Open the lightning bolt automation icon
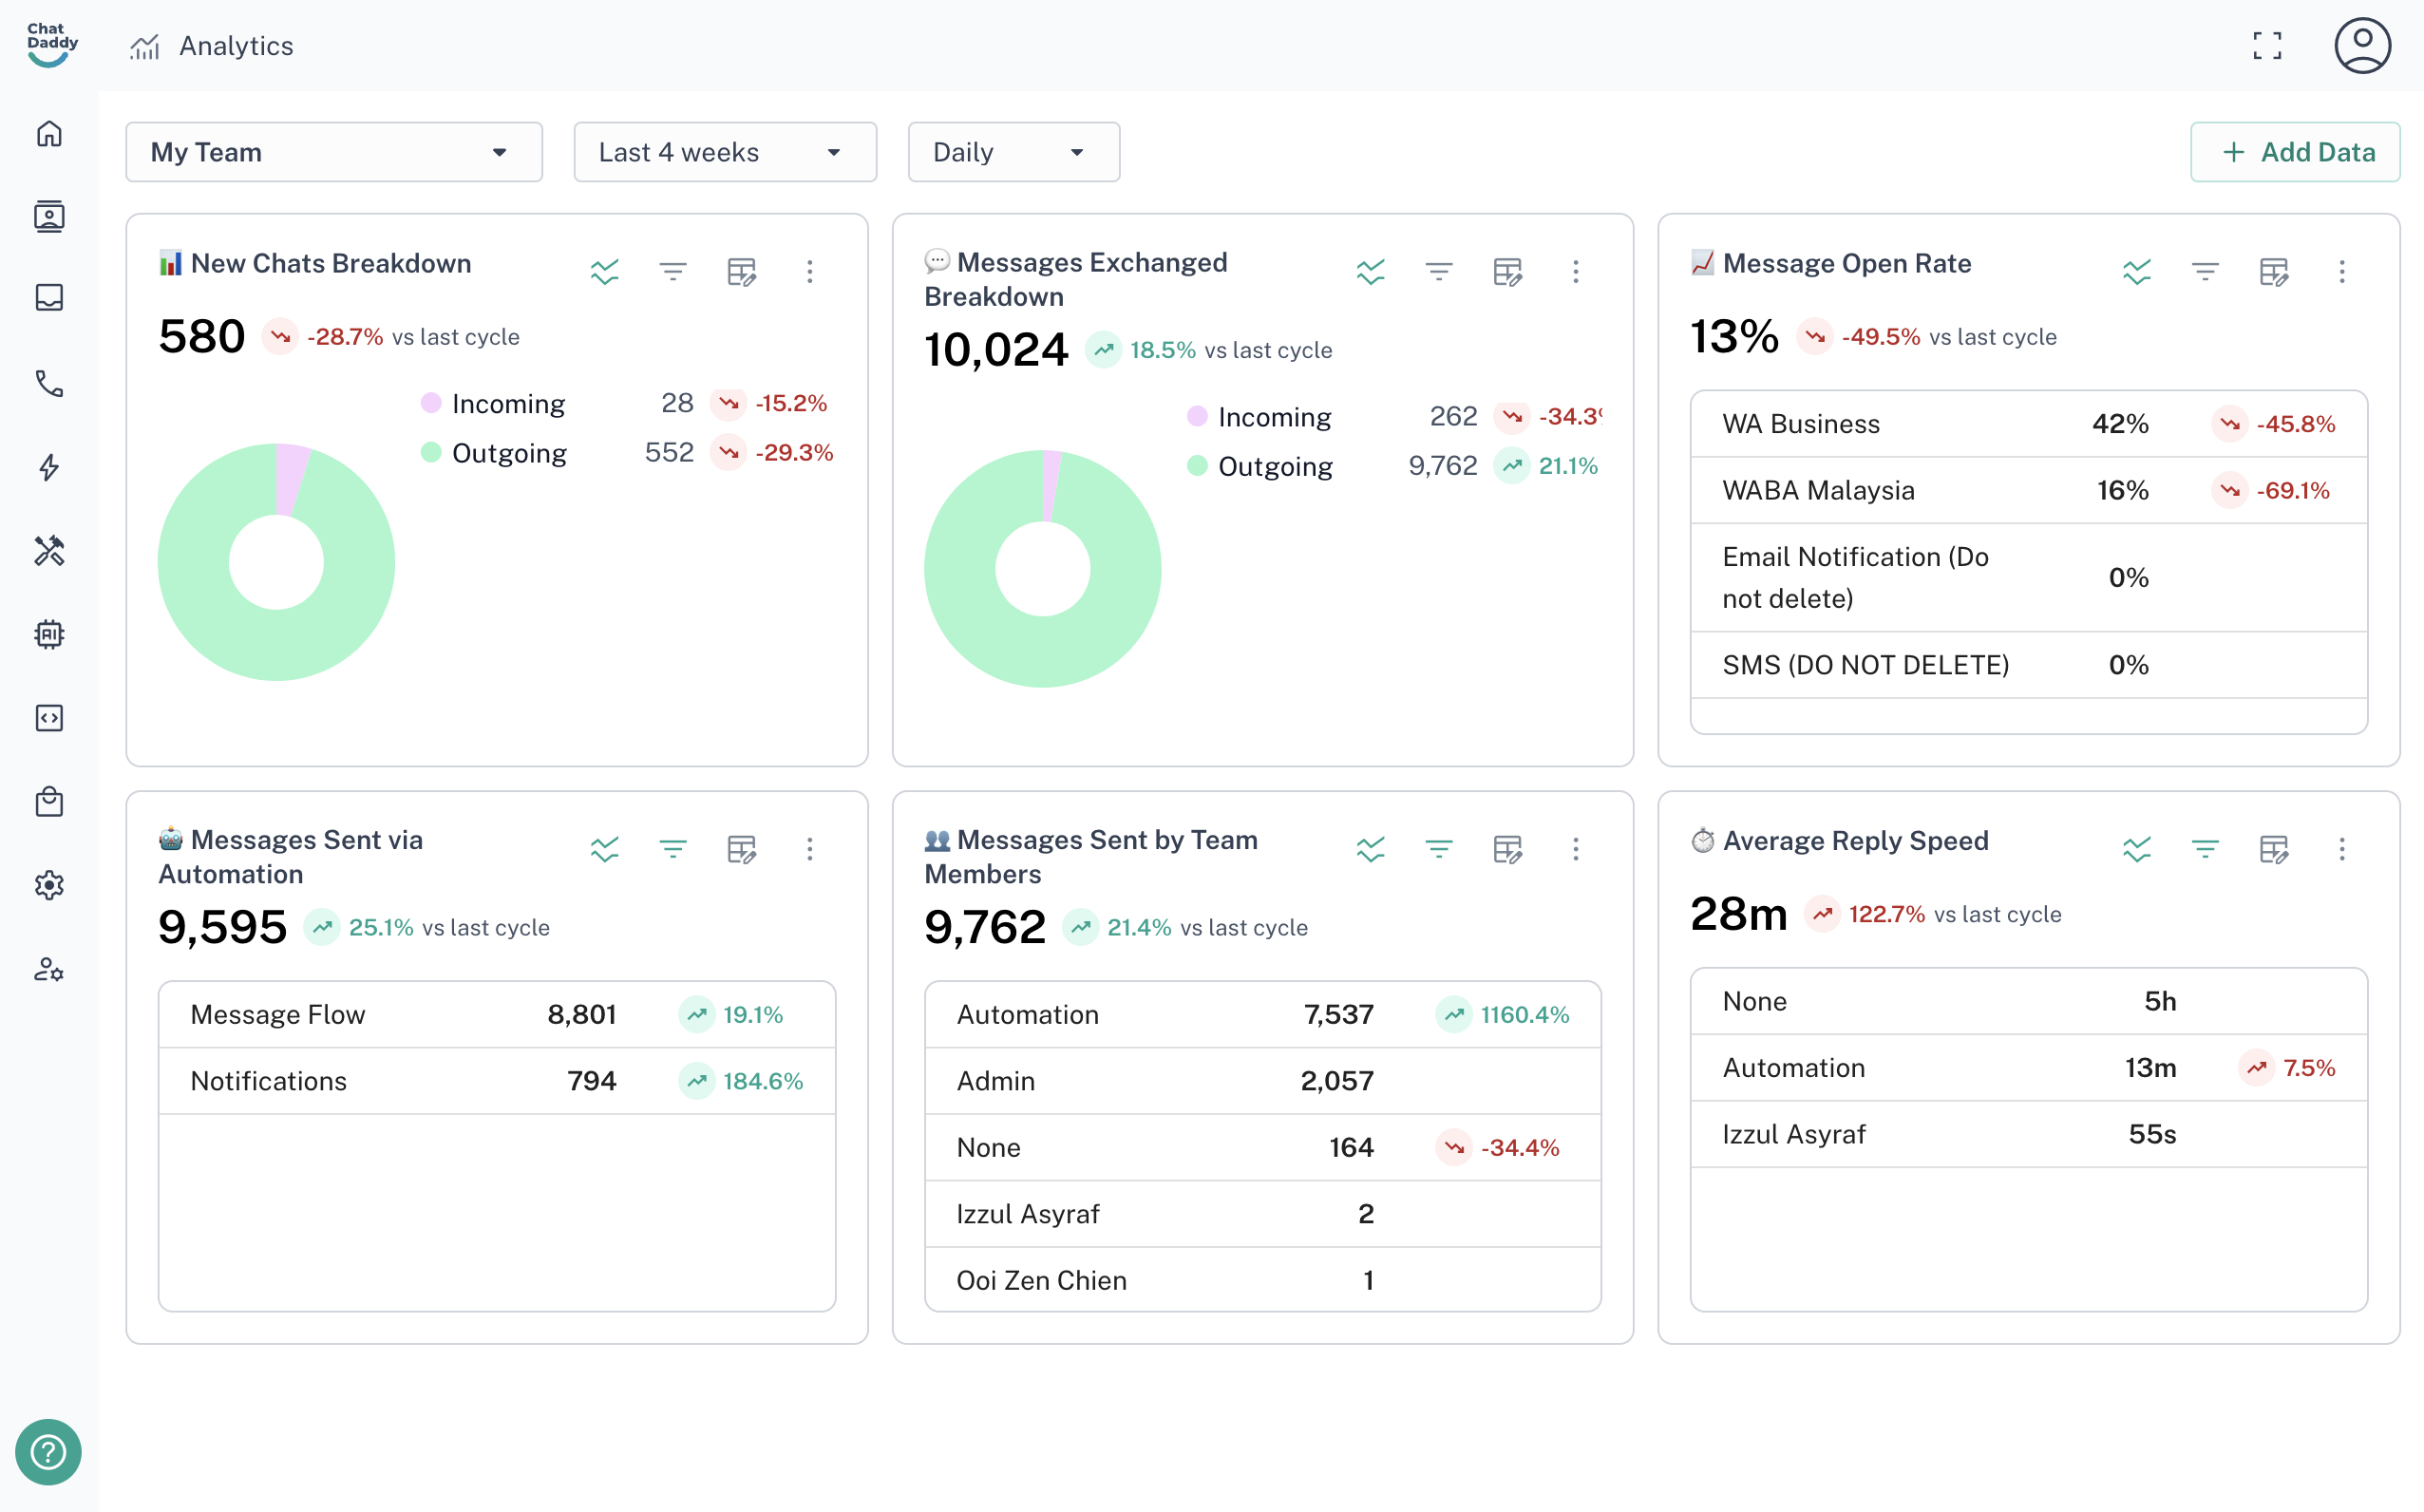The width and height of the screenshot is (2424, 1512). click(49, 467)
